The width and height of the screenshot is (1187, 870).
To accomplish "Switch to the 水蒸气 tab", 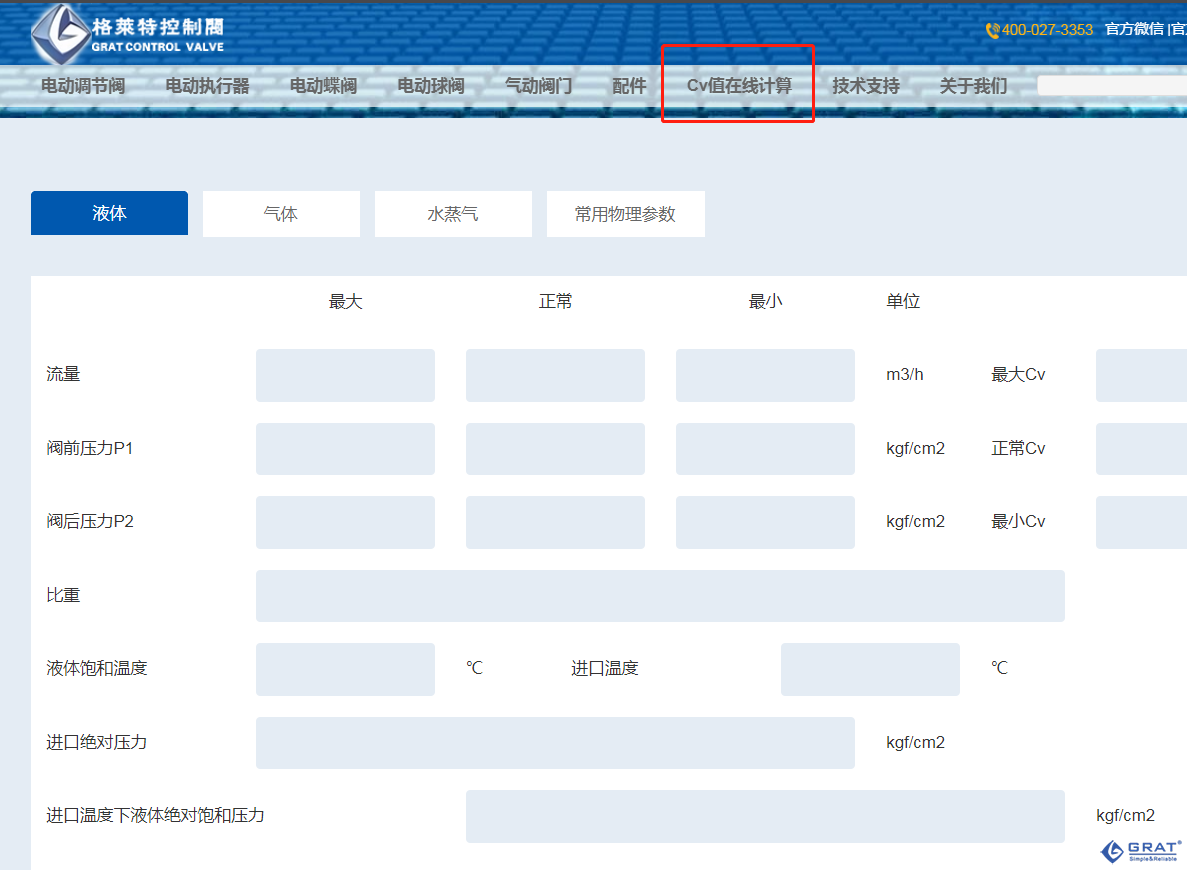I will point(453,214).
